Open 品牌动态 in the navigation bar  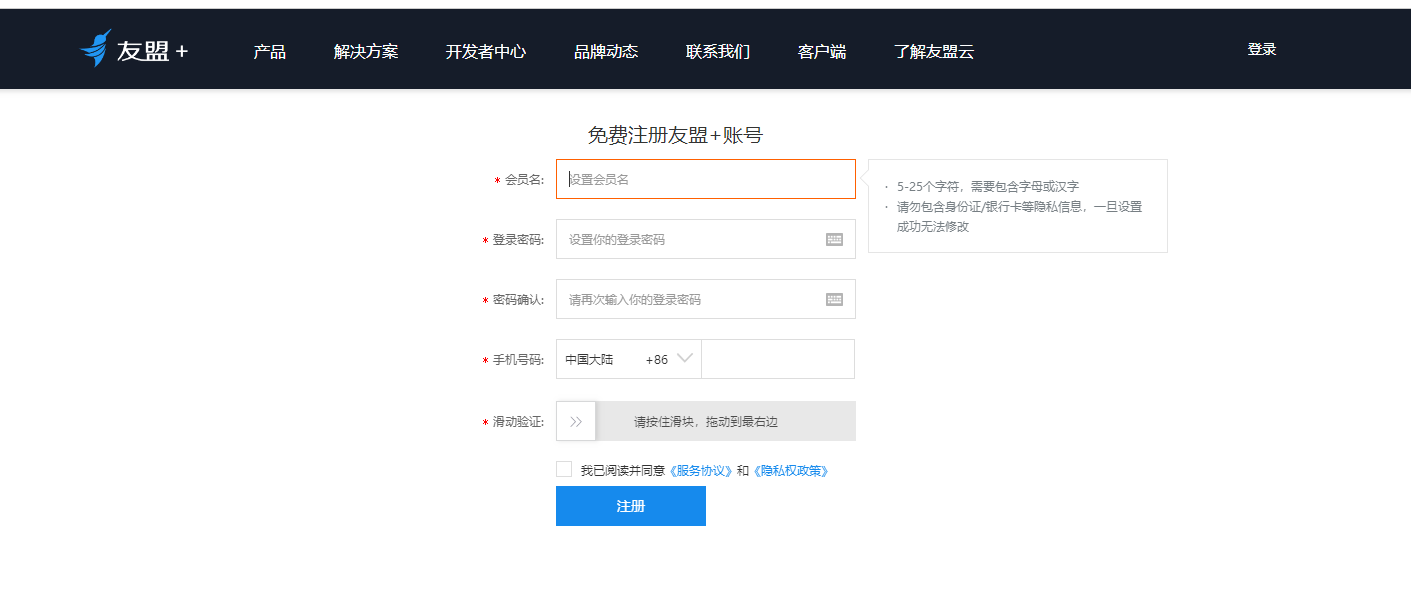click(x=606, y=52)
